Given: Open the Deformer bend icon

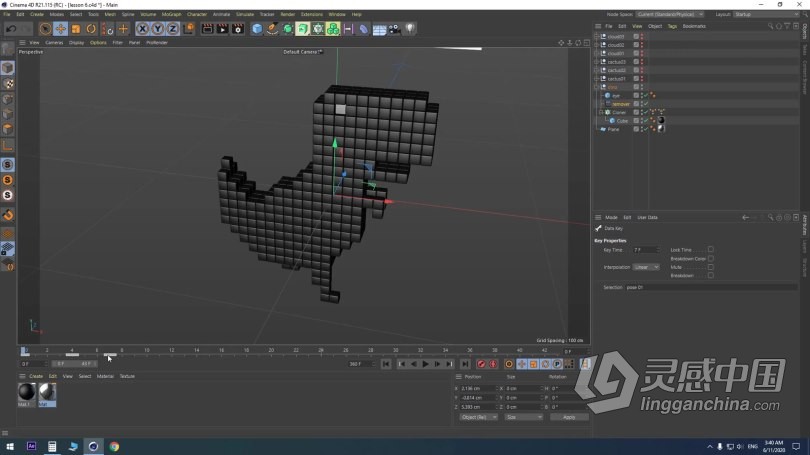Looking at the screenshot, I should click(364, 29).
